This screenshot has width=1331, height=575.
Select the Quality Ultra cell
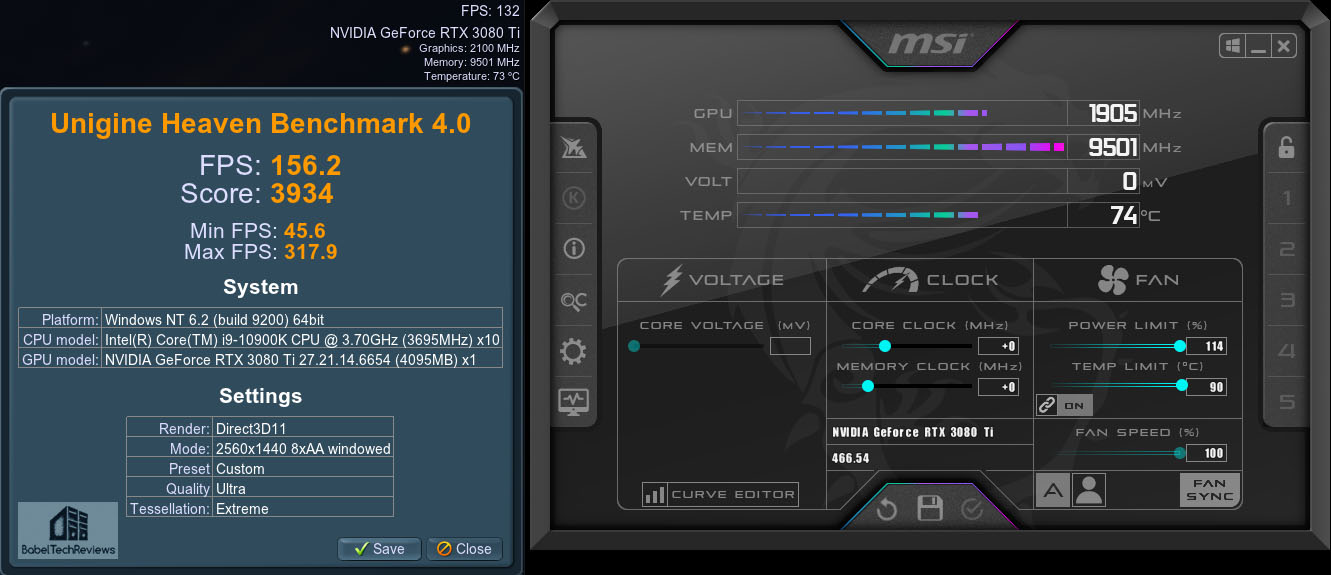(303, 488)
